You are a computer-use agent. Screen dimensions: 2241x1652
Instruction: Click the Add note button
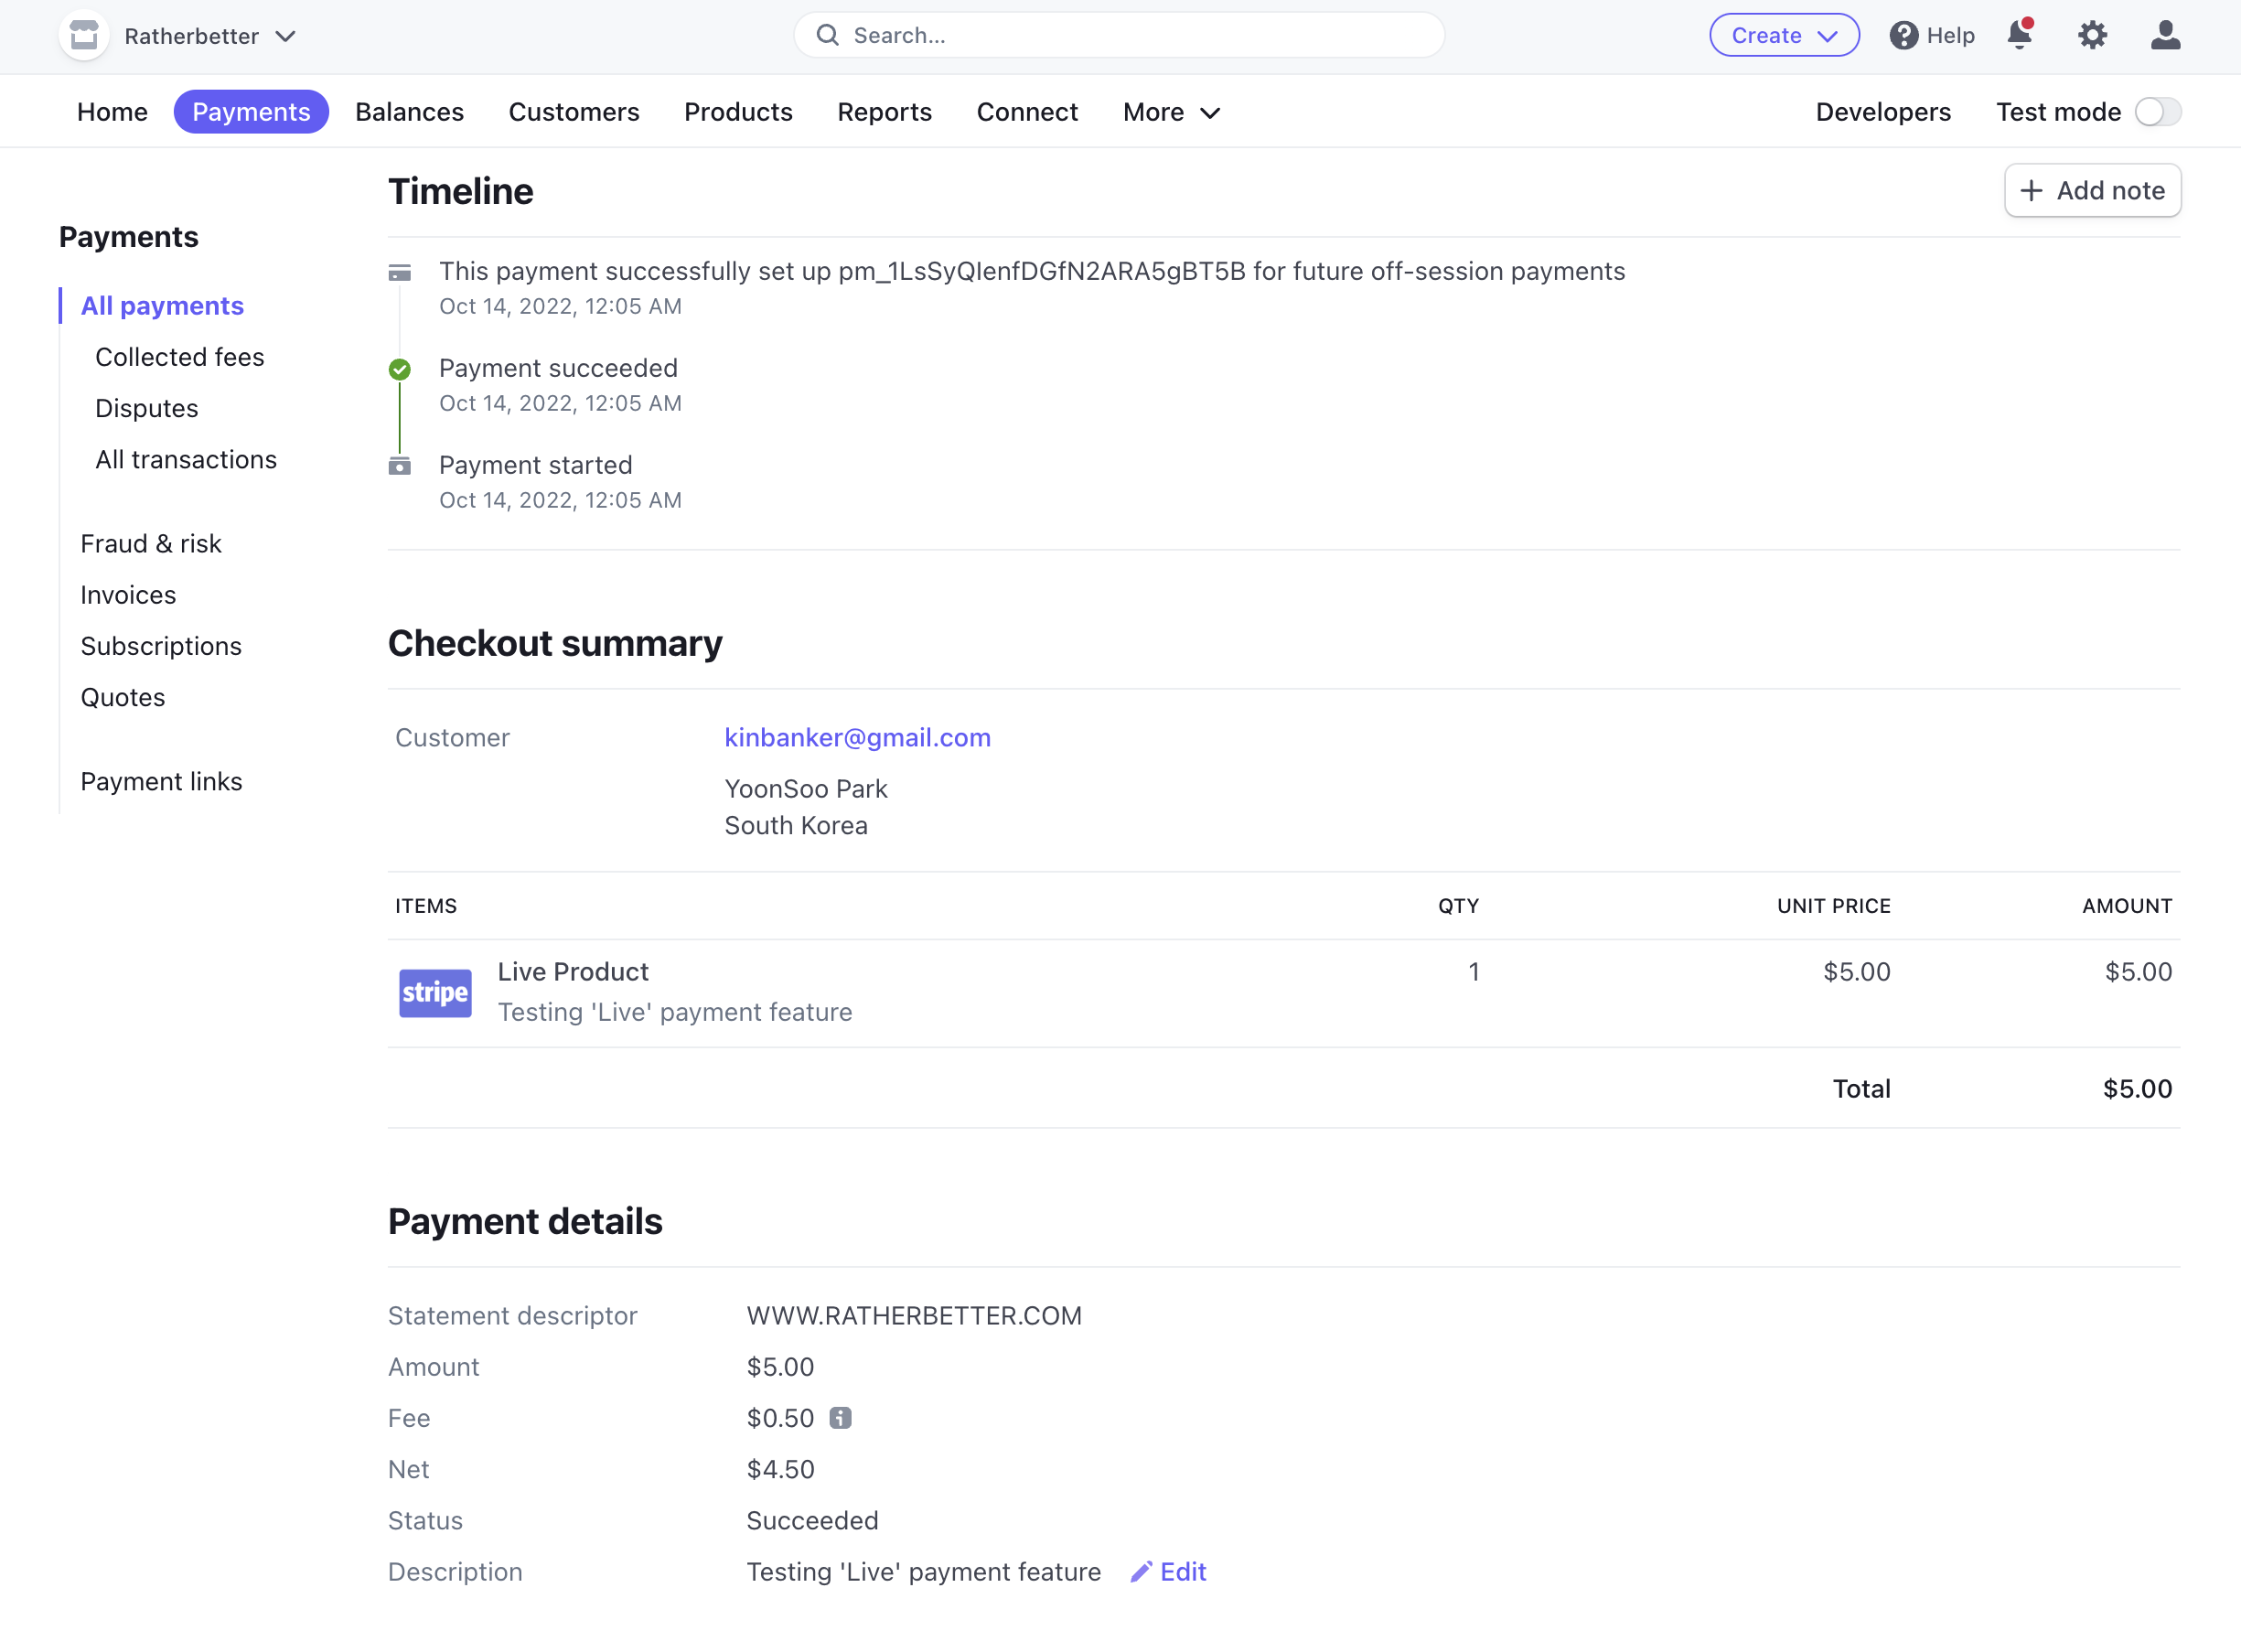click(2092, 190)
